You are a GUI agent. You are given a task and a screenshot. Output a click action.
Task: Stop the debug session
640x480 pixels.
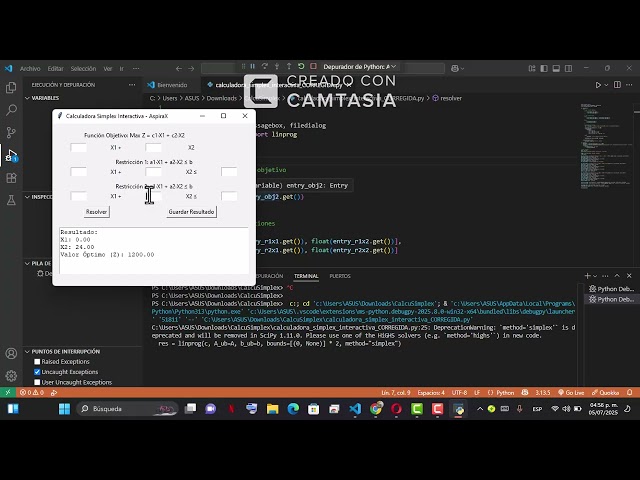point(313,67)
